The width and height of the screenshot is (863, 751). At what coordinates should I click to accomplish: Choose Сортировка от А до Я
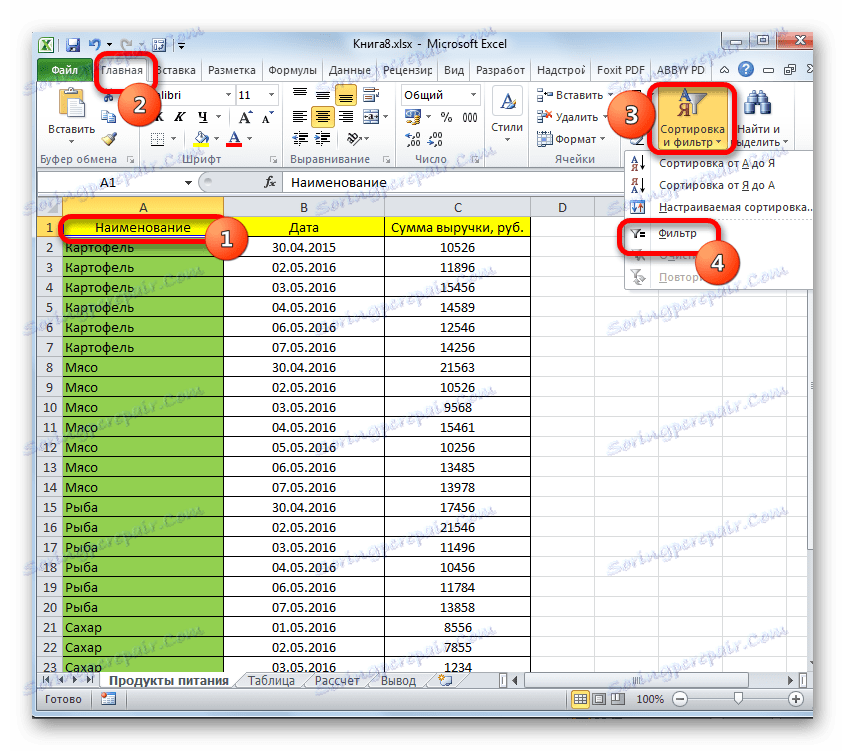point(717,163)
